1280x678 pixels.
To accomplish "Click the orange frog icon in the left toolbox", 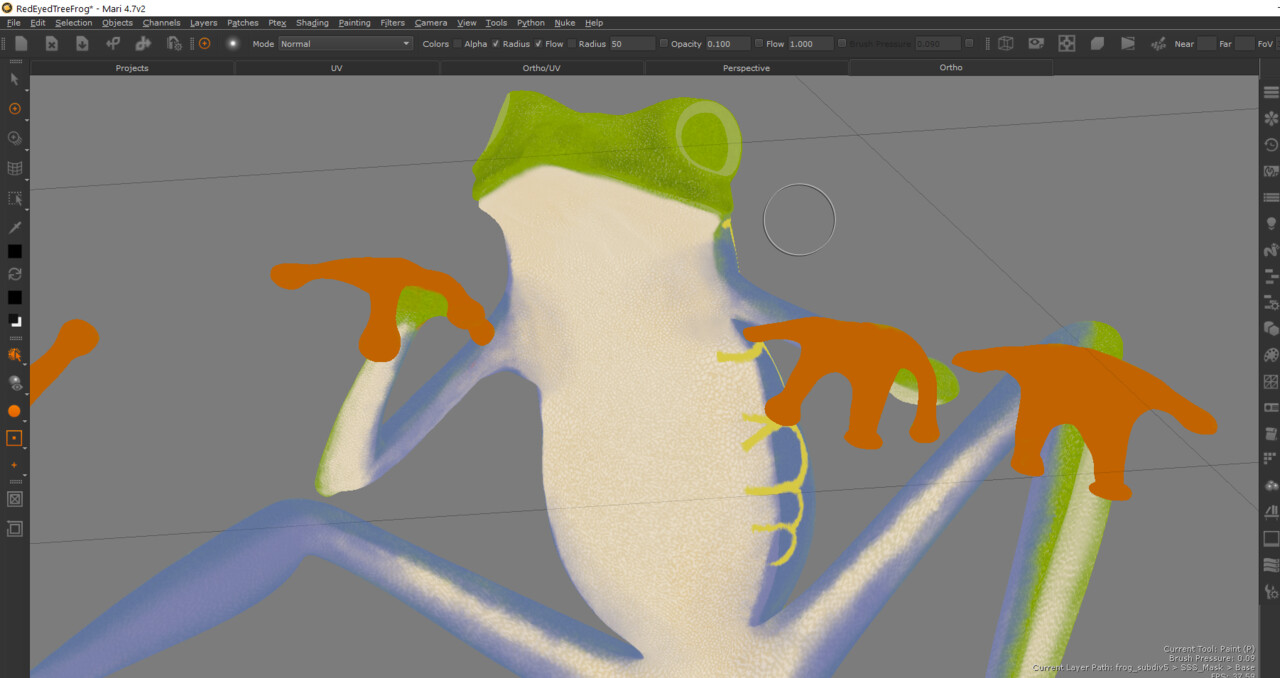I will 15,354.
